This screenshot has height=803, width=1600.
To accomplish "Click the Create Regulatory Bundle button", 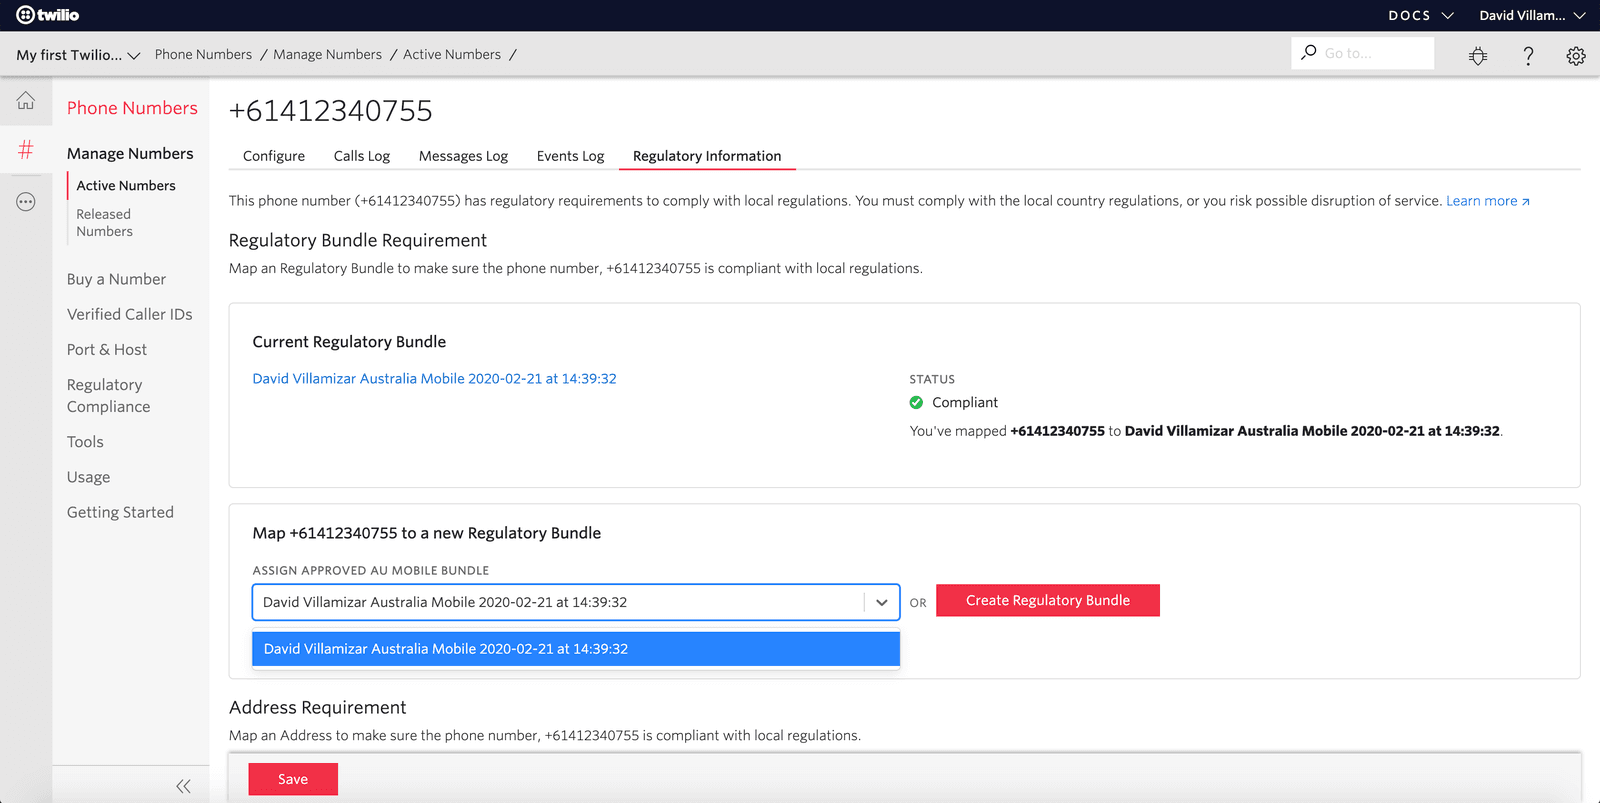I will click(x=1047, y=600).
